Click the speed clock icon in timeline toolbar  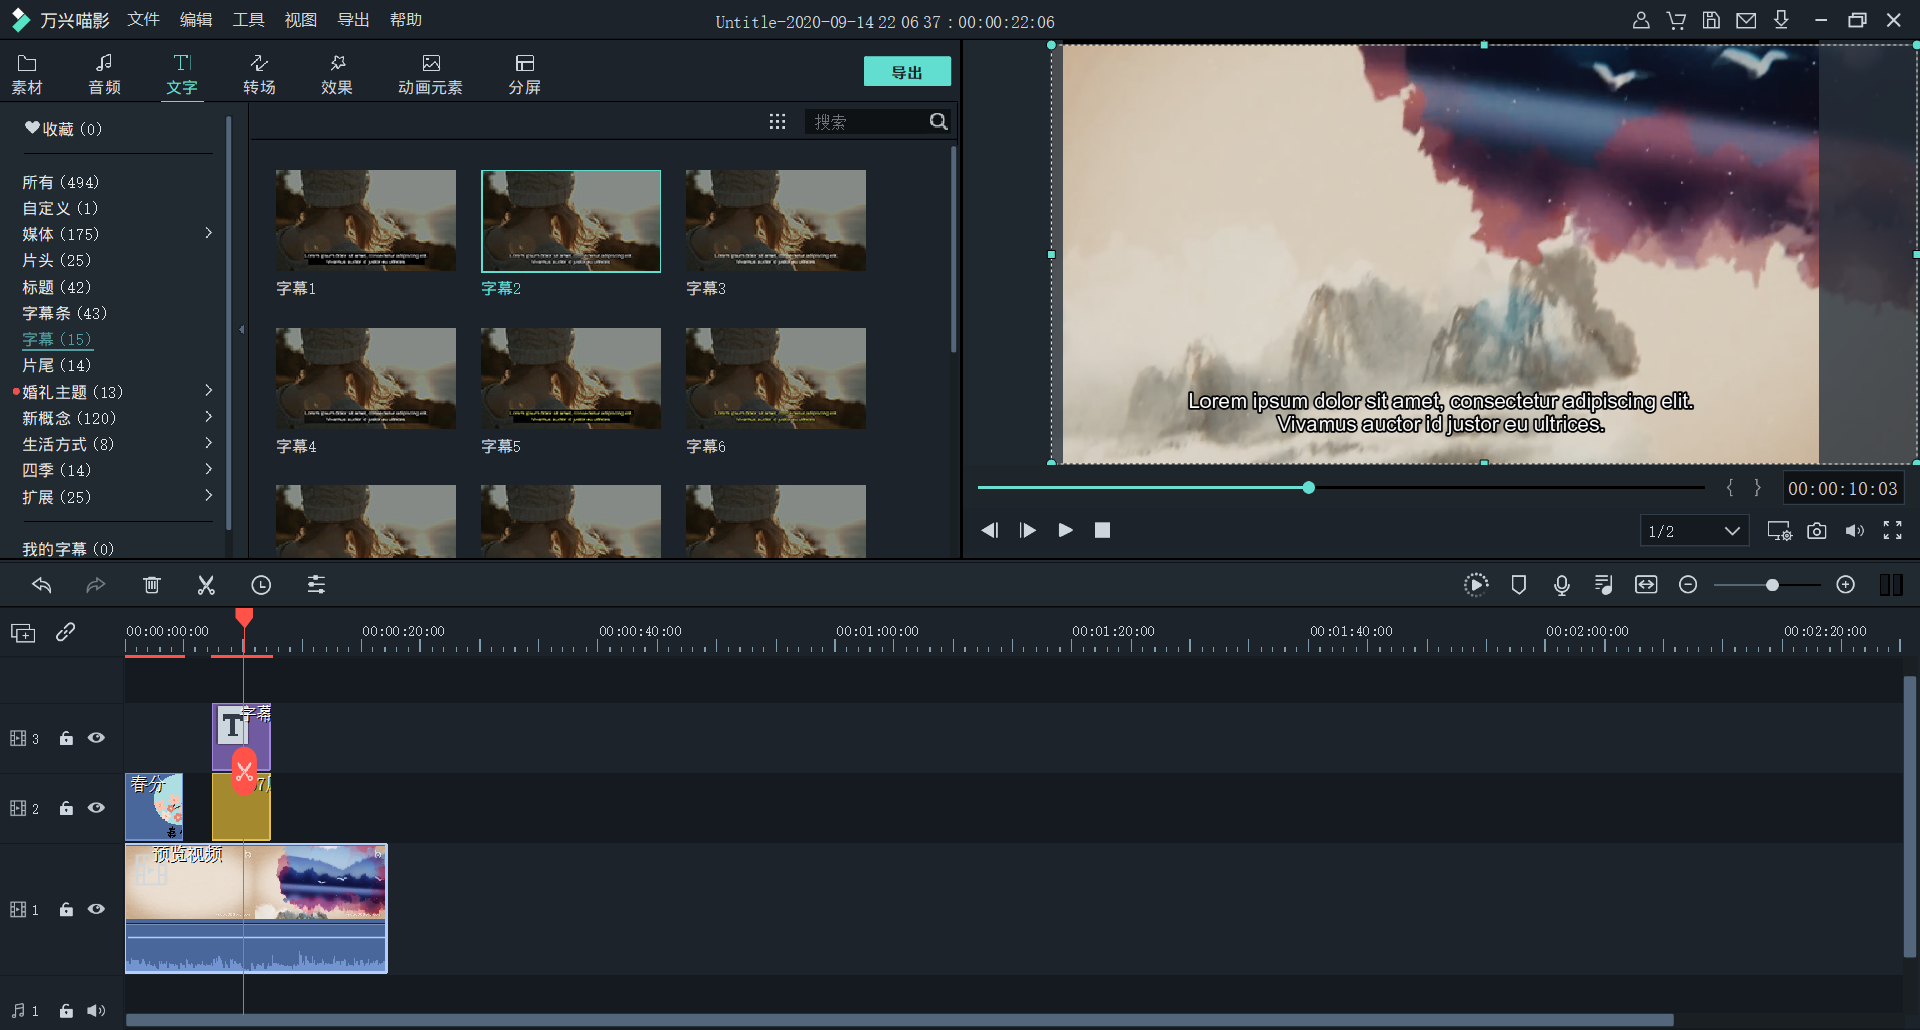click(x=261, y=585)
